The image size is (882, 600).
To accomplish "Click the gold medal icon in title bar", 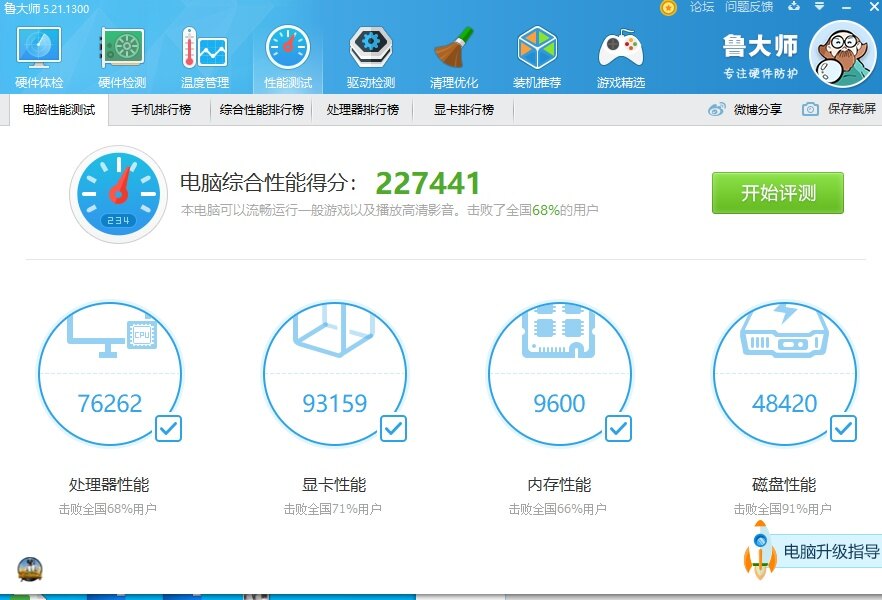I will pos(669,8).
